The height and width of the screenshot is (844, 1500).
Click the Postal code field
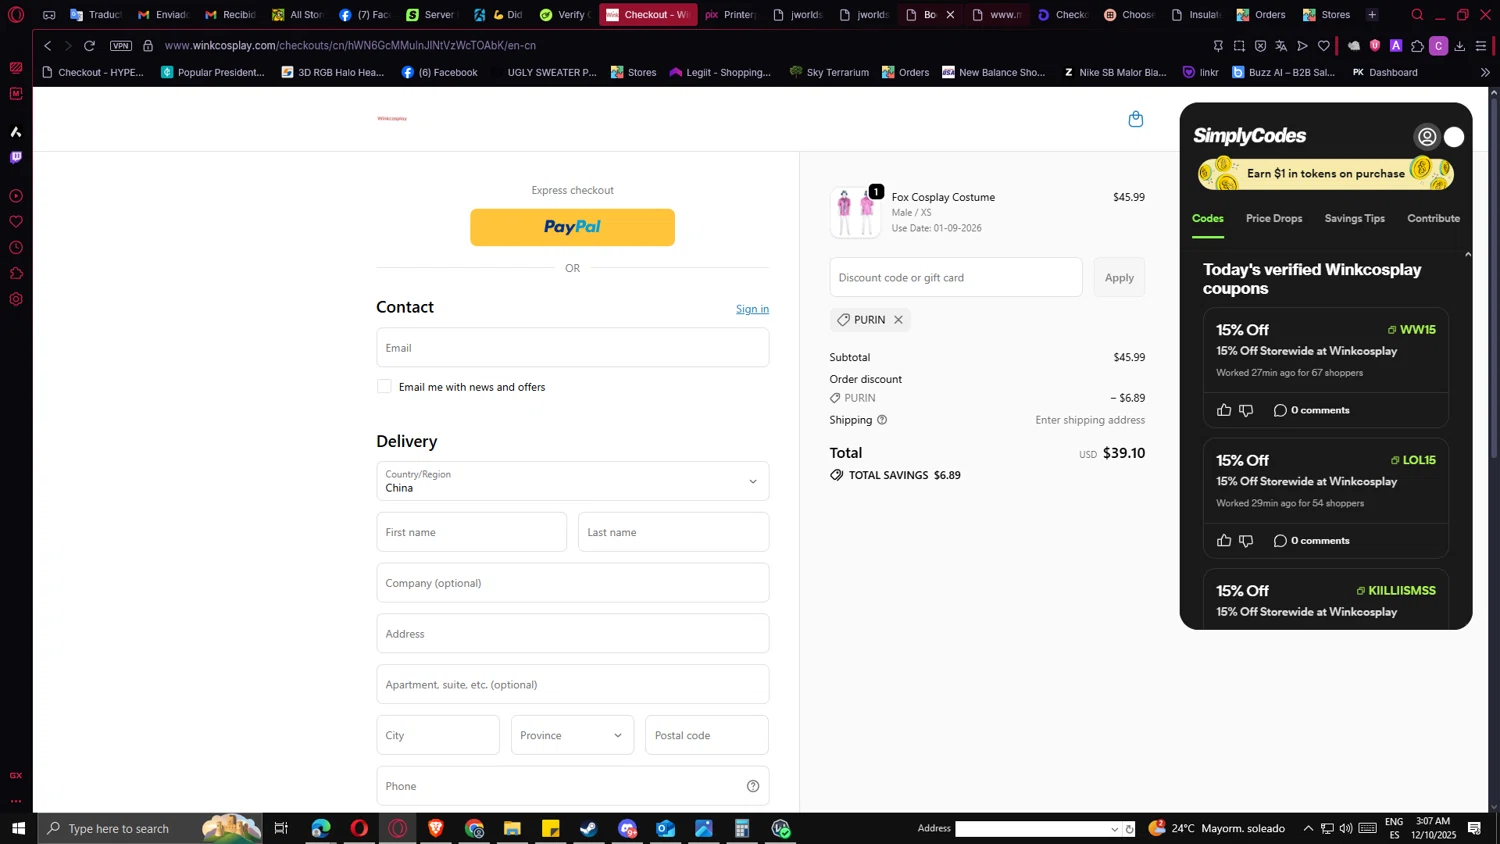pyautogui.click(x=707, y=735)
